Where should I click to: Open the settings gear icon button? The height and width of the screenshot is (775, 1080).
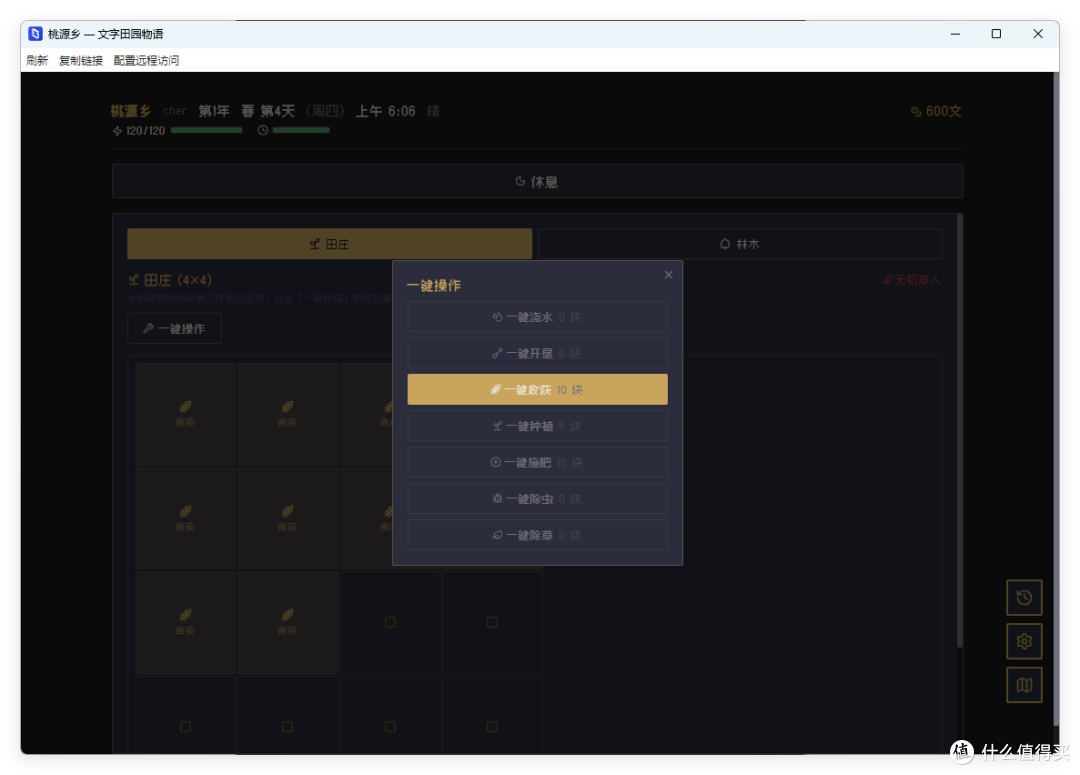1024,641
